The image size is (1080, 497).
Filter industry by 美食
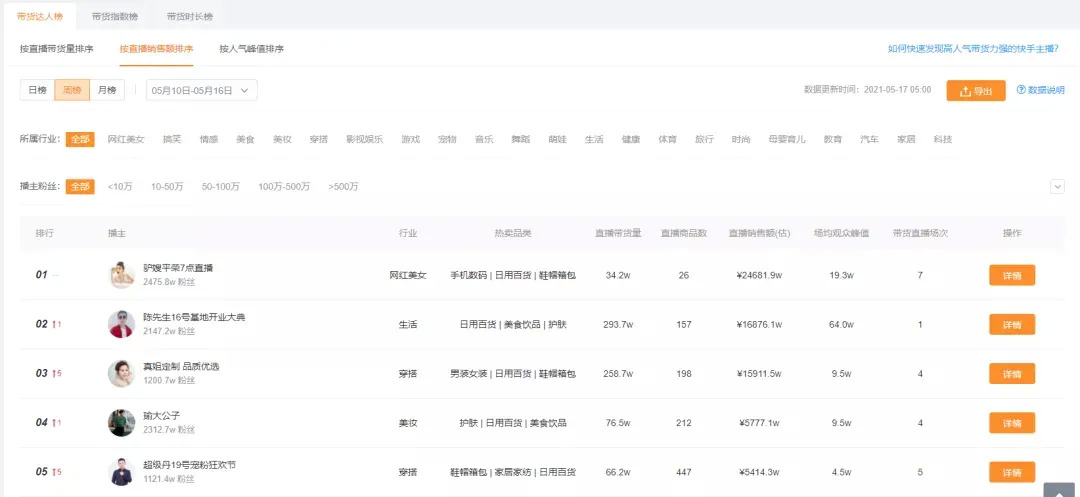pos(245,139)
